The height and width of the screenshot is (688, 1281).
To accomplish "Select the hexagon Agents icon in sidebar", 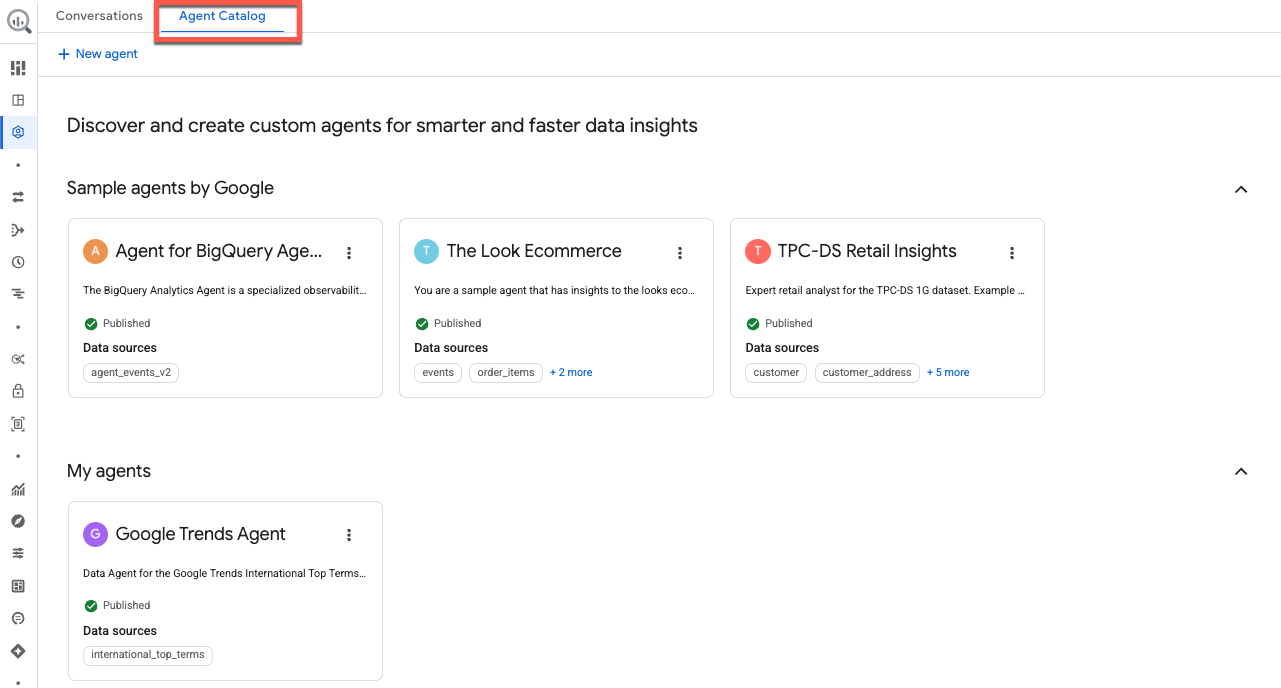I will [x=18, y=132].
